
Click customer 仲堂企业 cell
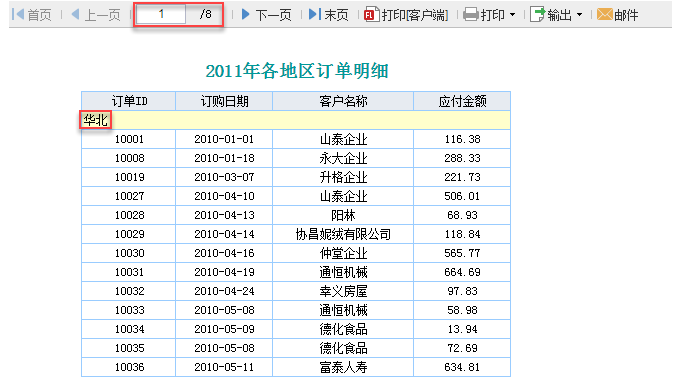coord(343,253)
